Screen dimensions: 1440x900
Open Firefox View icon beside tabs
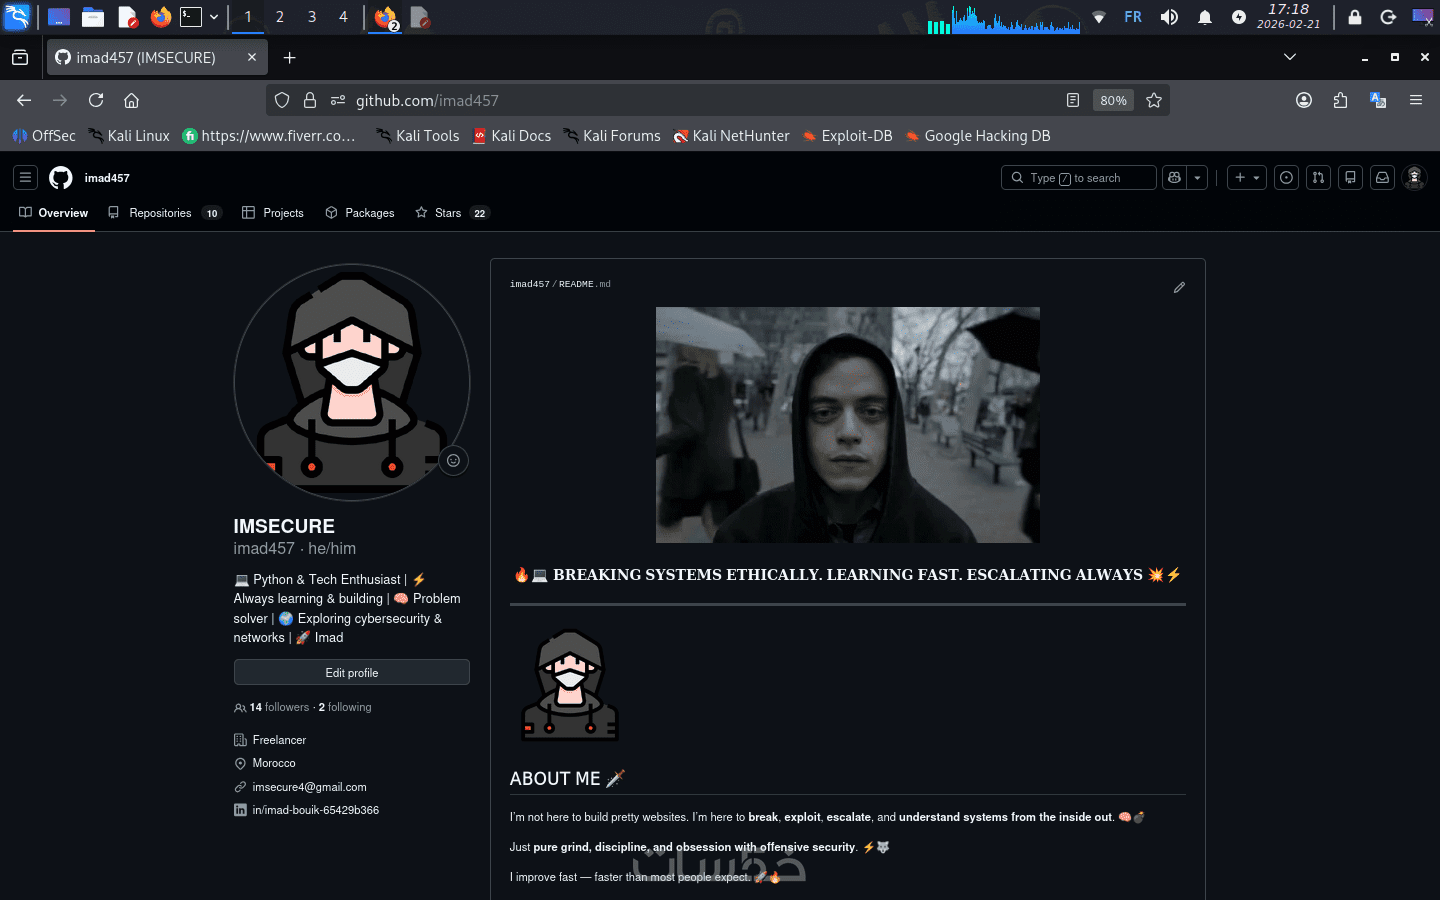(x=20, y=58)
